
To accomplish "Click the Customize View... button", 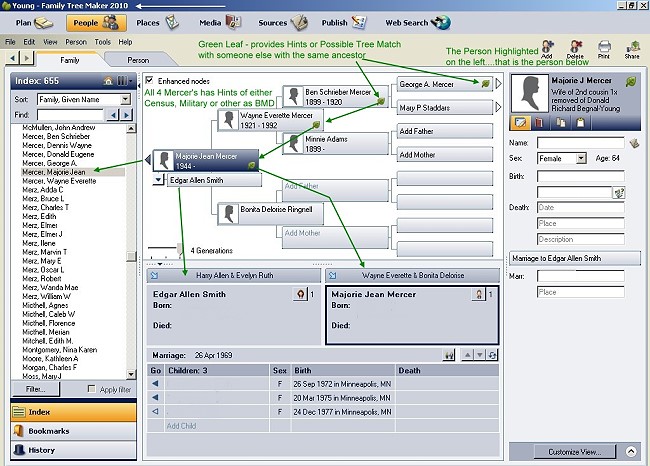I will (575, 452).
